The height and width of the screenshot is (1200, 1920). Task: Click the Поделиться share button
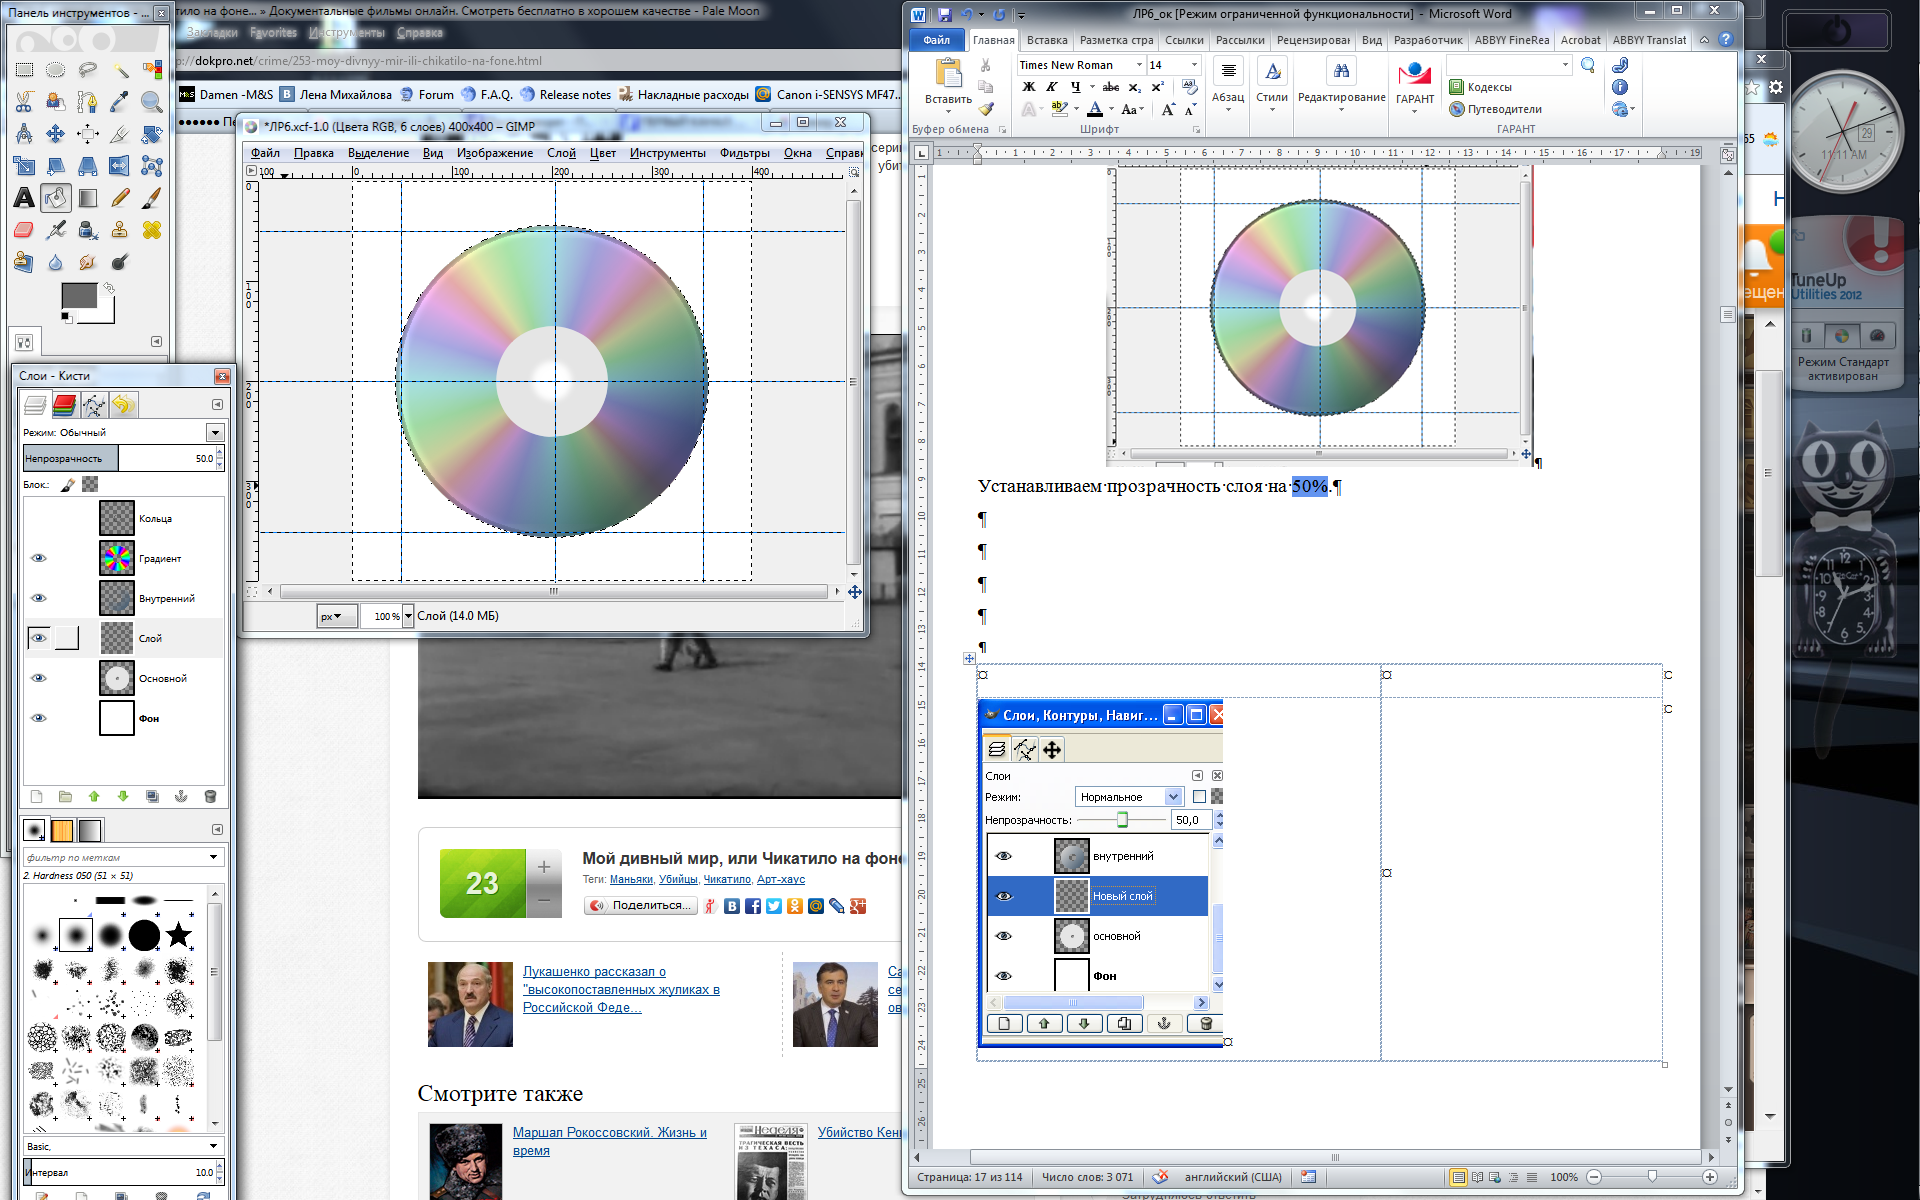tap(641, 905)
